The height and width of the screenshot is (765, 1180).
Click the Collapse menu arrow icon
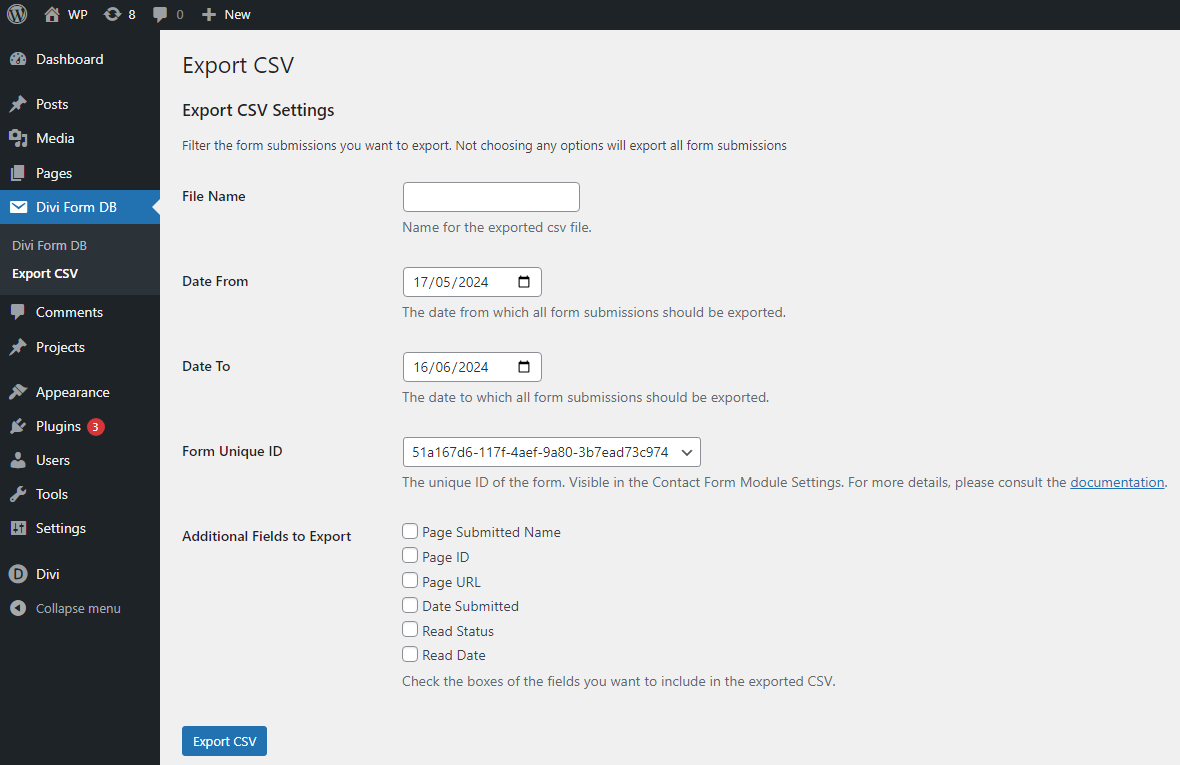18,609
